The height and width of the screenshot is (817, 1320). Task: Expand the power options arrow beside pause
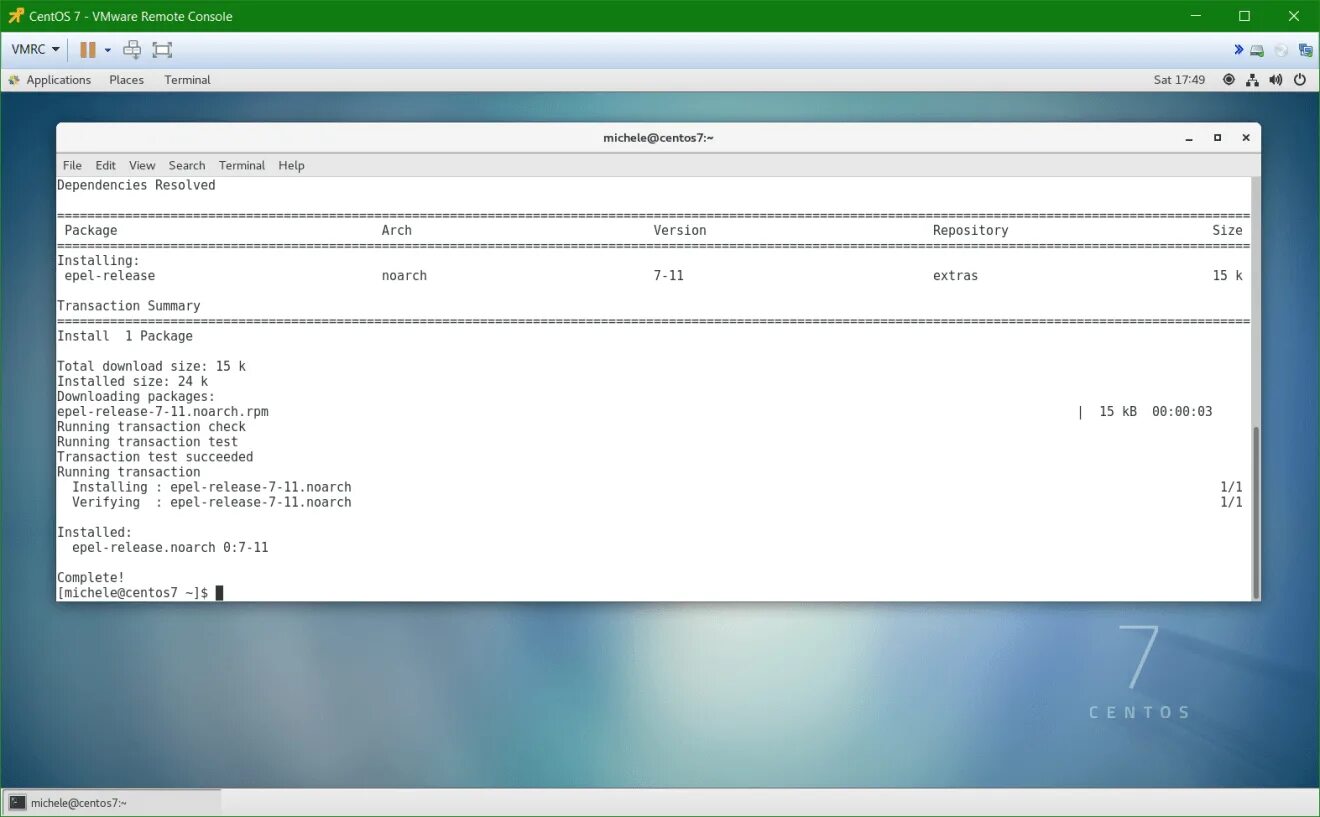[107, 50]
